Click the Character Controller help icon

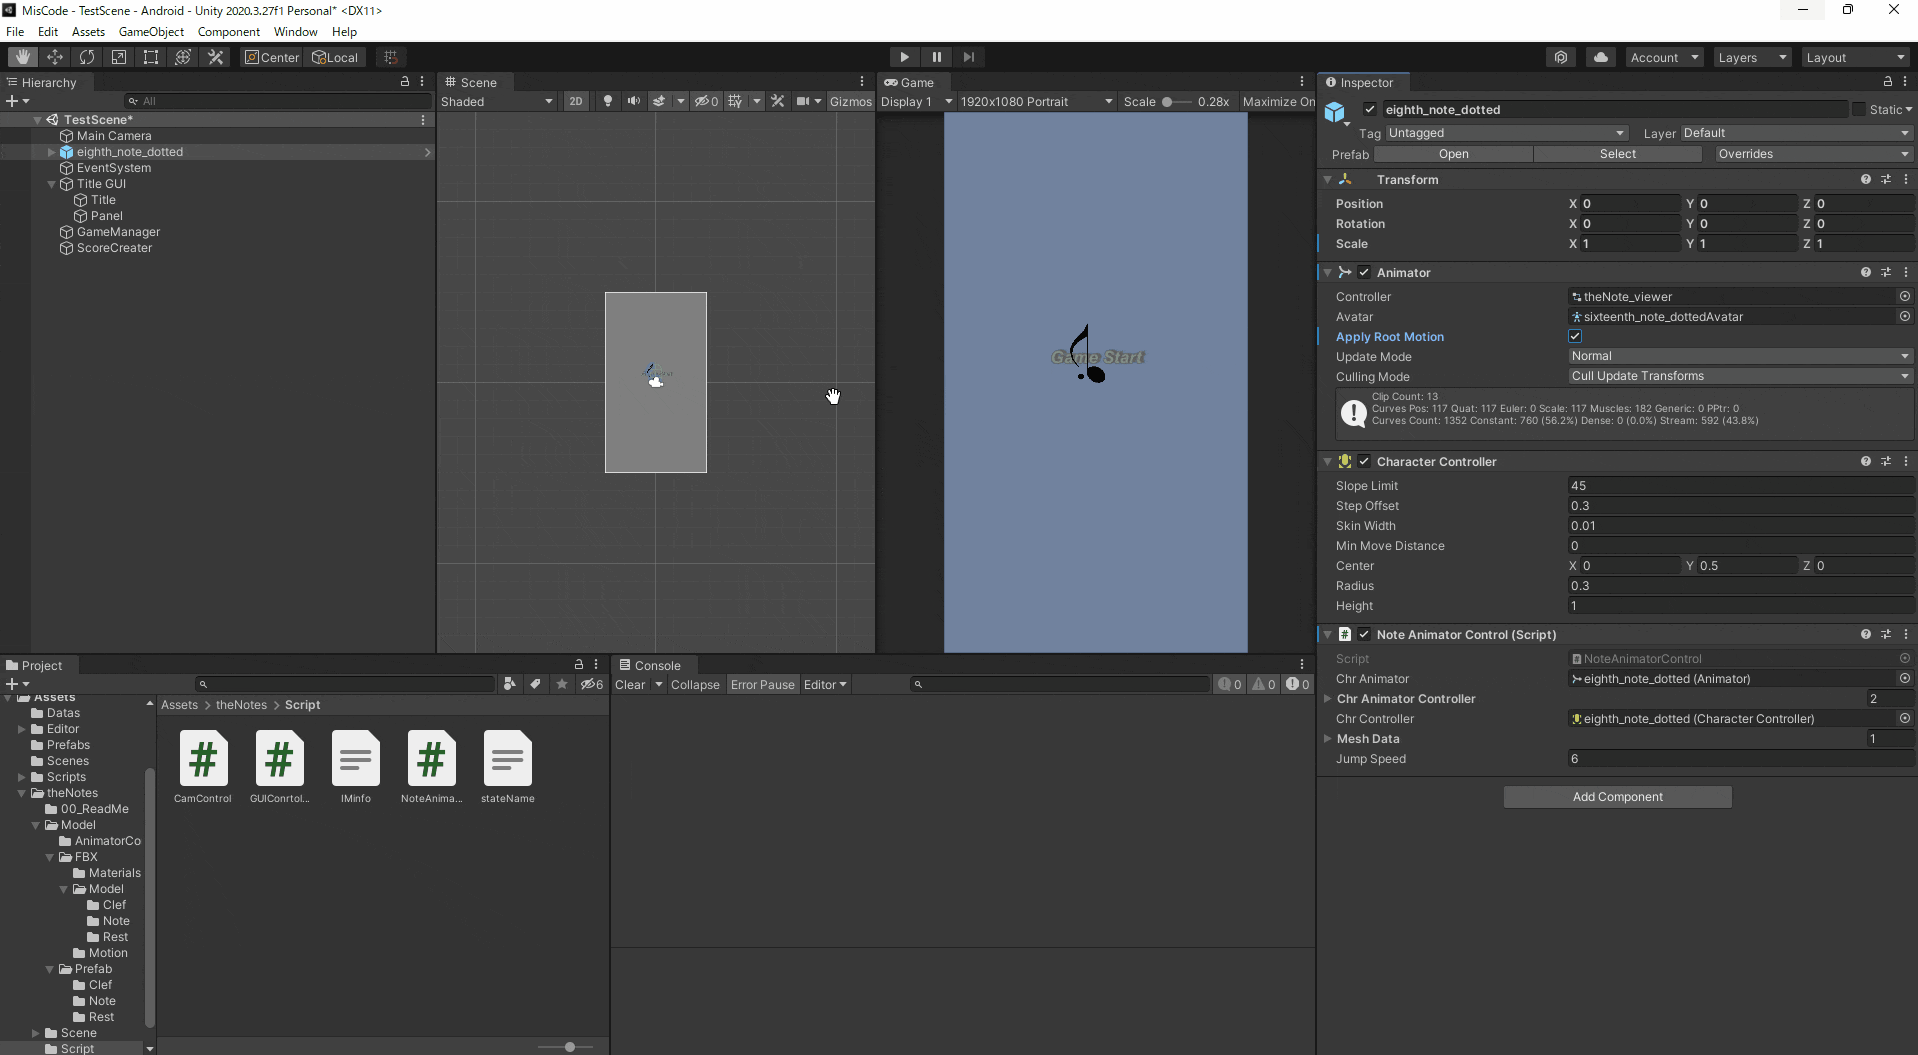click(x=1865, y=461)
